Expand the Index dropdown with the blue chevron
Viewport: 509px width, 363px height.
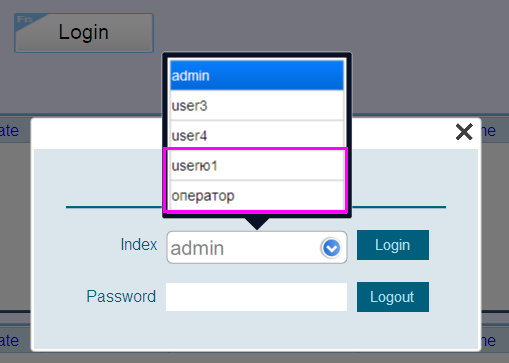click(331, 248)
